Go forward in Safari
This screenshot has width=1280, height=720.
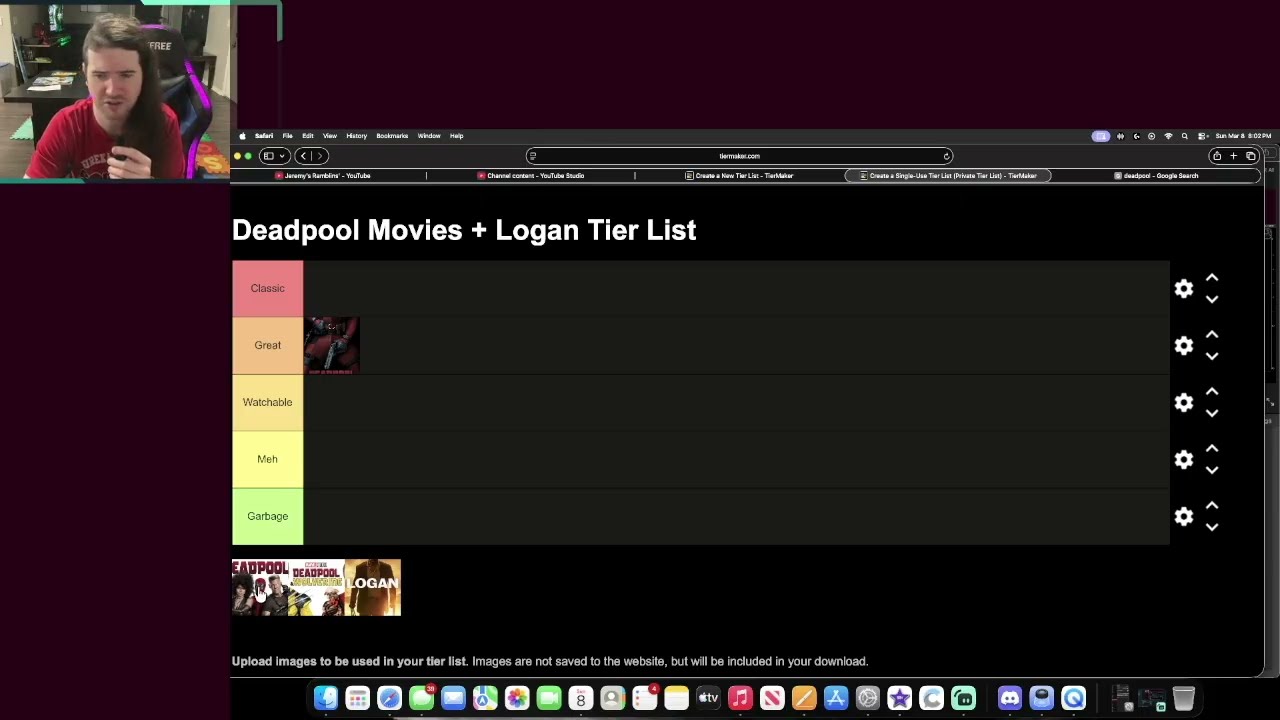coord(320,156)
